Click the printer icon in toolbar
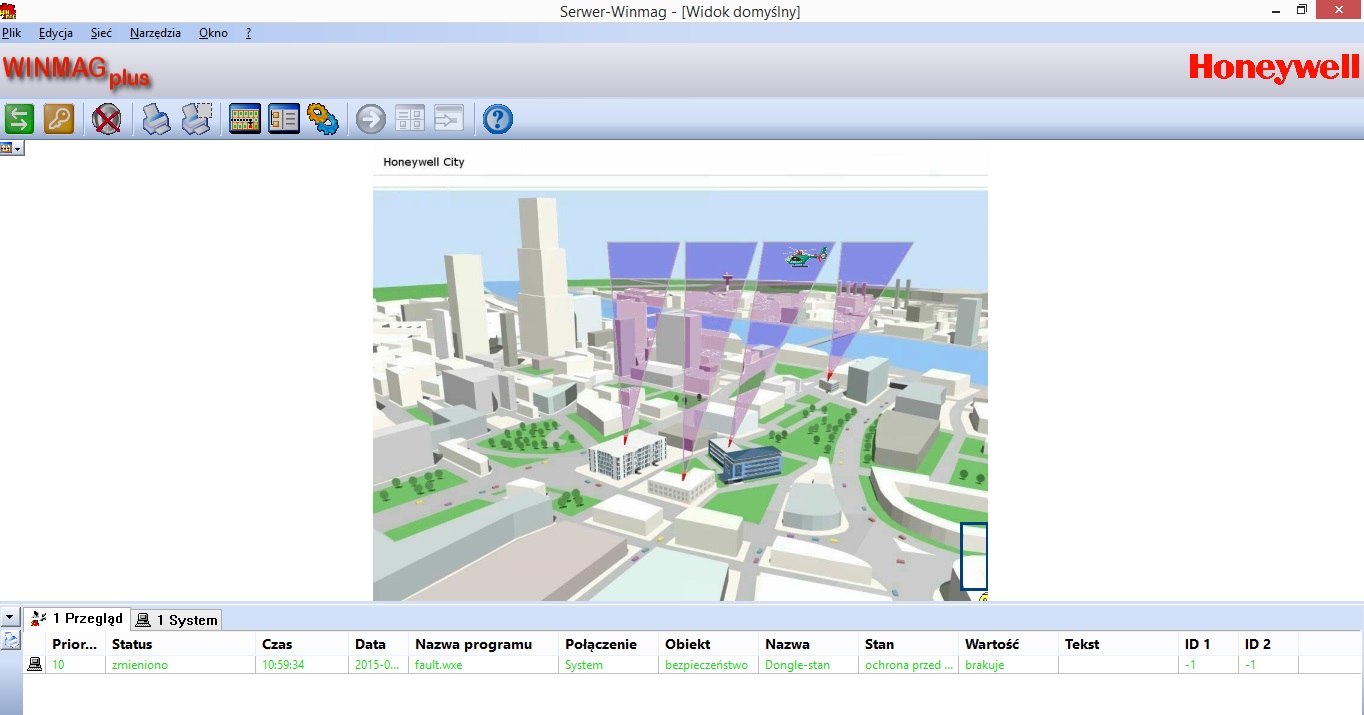This screenshot has width=1364, height=715. (x=156, y=119)
